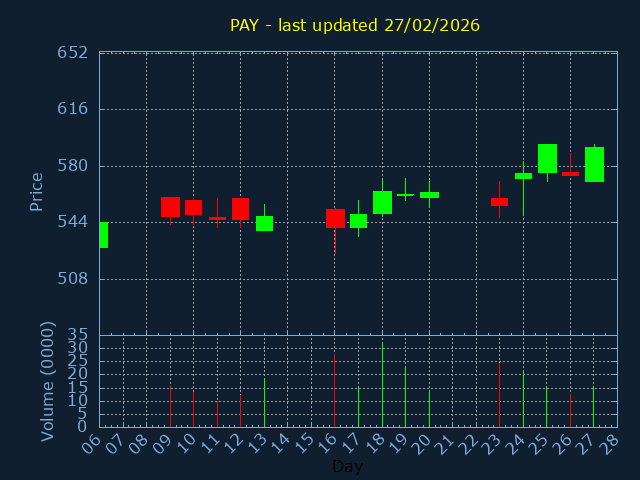The width and height of the screenshot is (640, 480).
Task: Select the green candlestick on day 13
Action: click(x=264, y=223)
